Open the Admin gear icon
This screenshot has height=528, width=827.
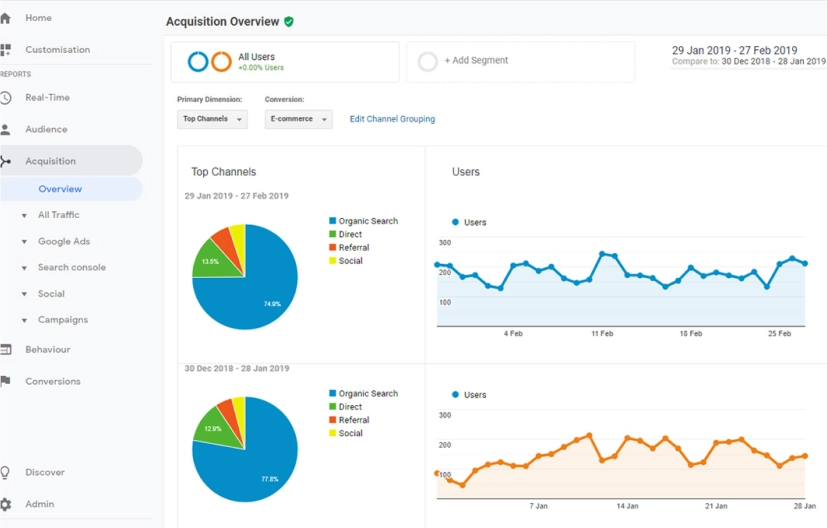click(5, 505)
